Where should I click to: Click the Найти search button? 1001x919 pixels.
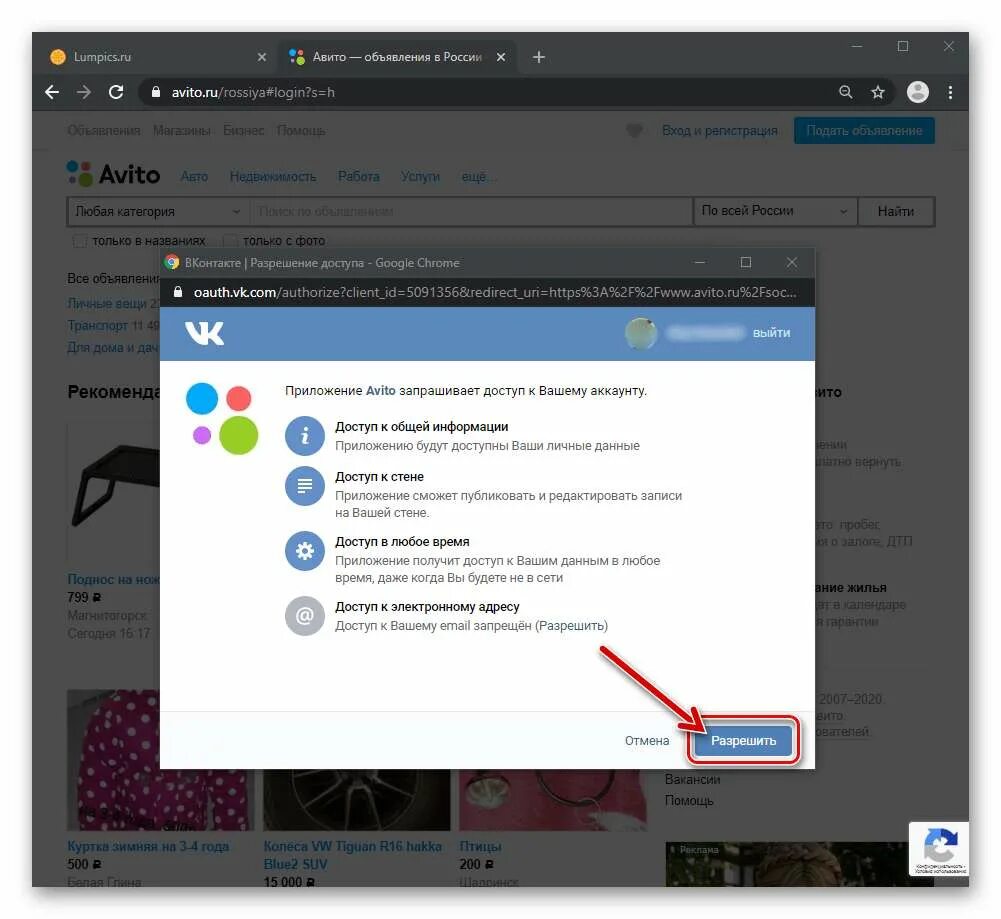(x=896, y=211)
